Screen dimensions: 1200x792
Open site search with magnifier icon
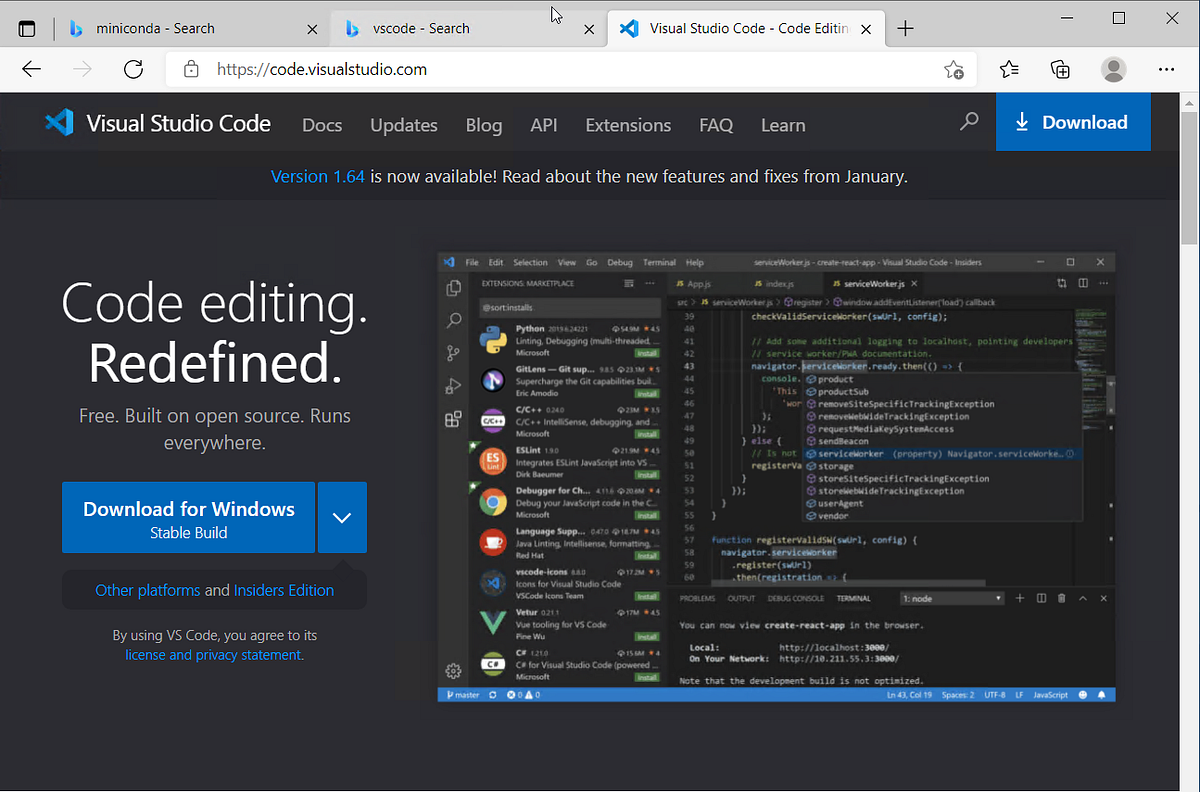pos(969,122)
